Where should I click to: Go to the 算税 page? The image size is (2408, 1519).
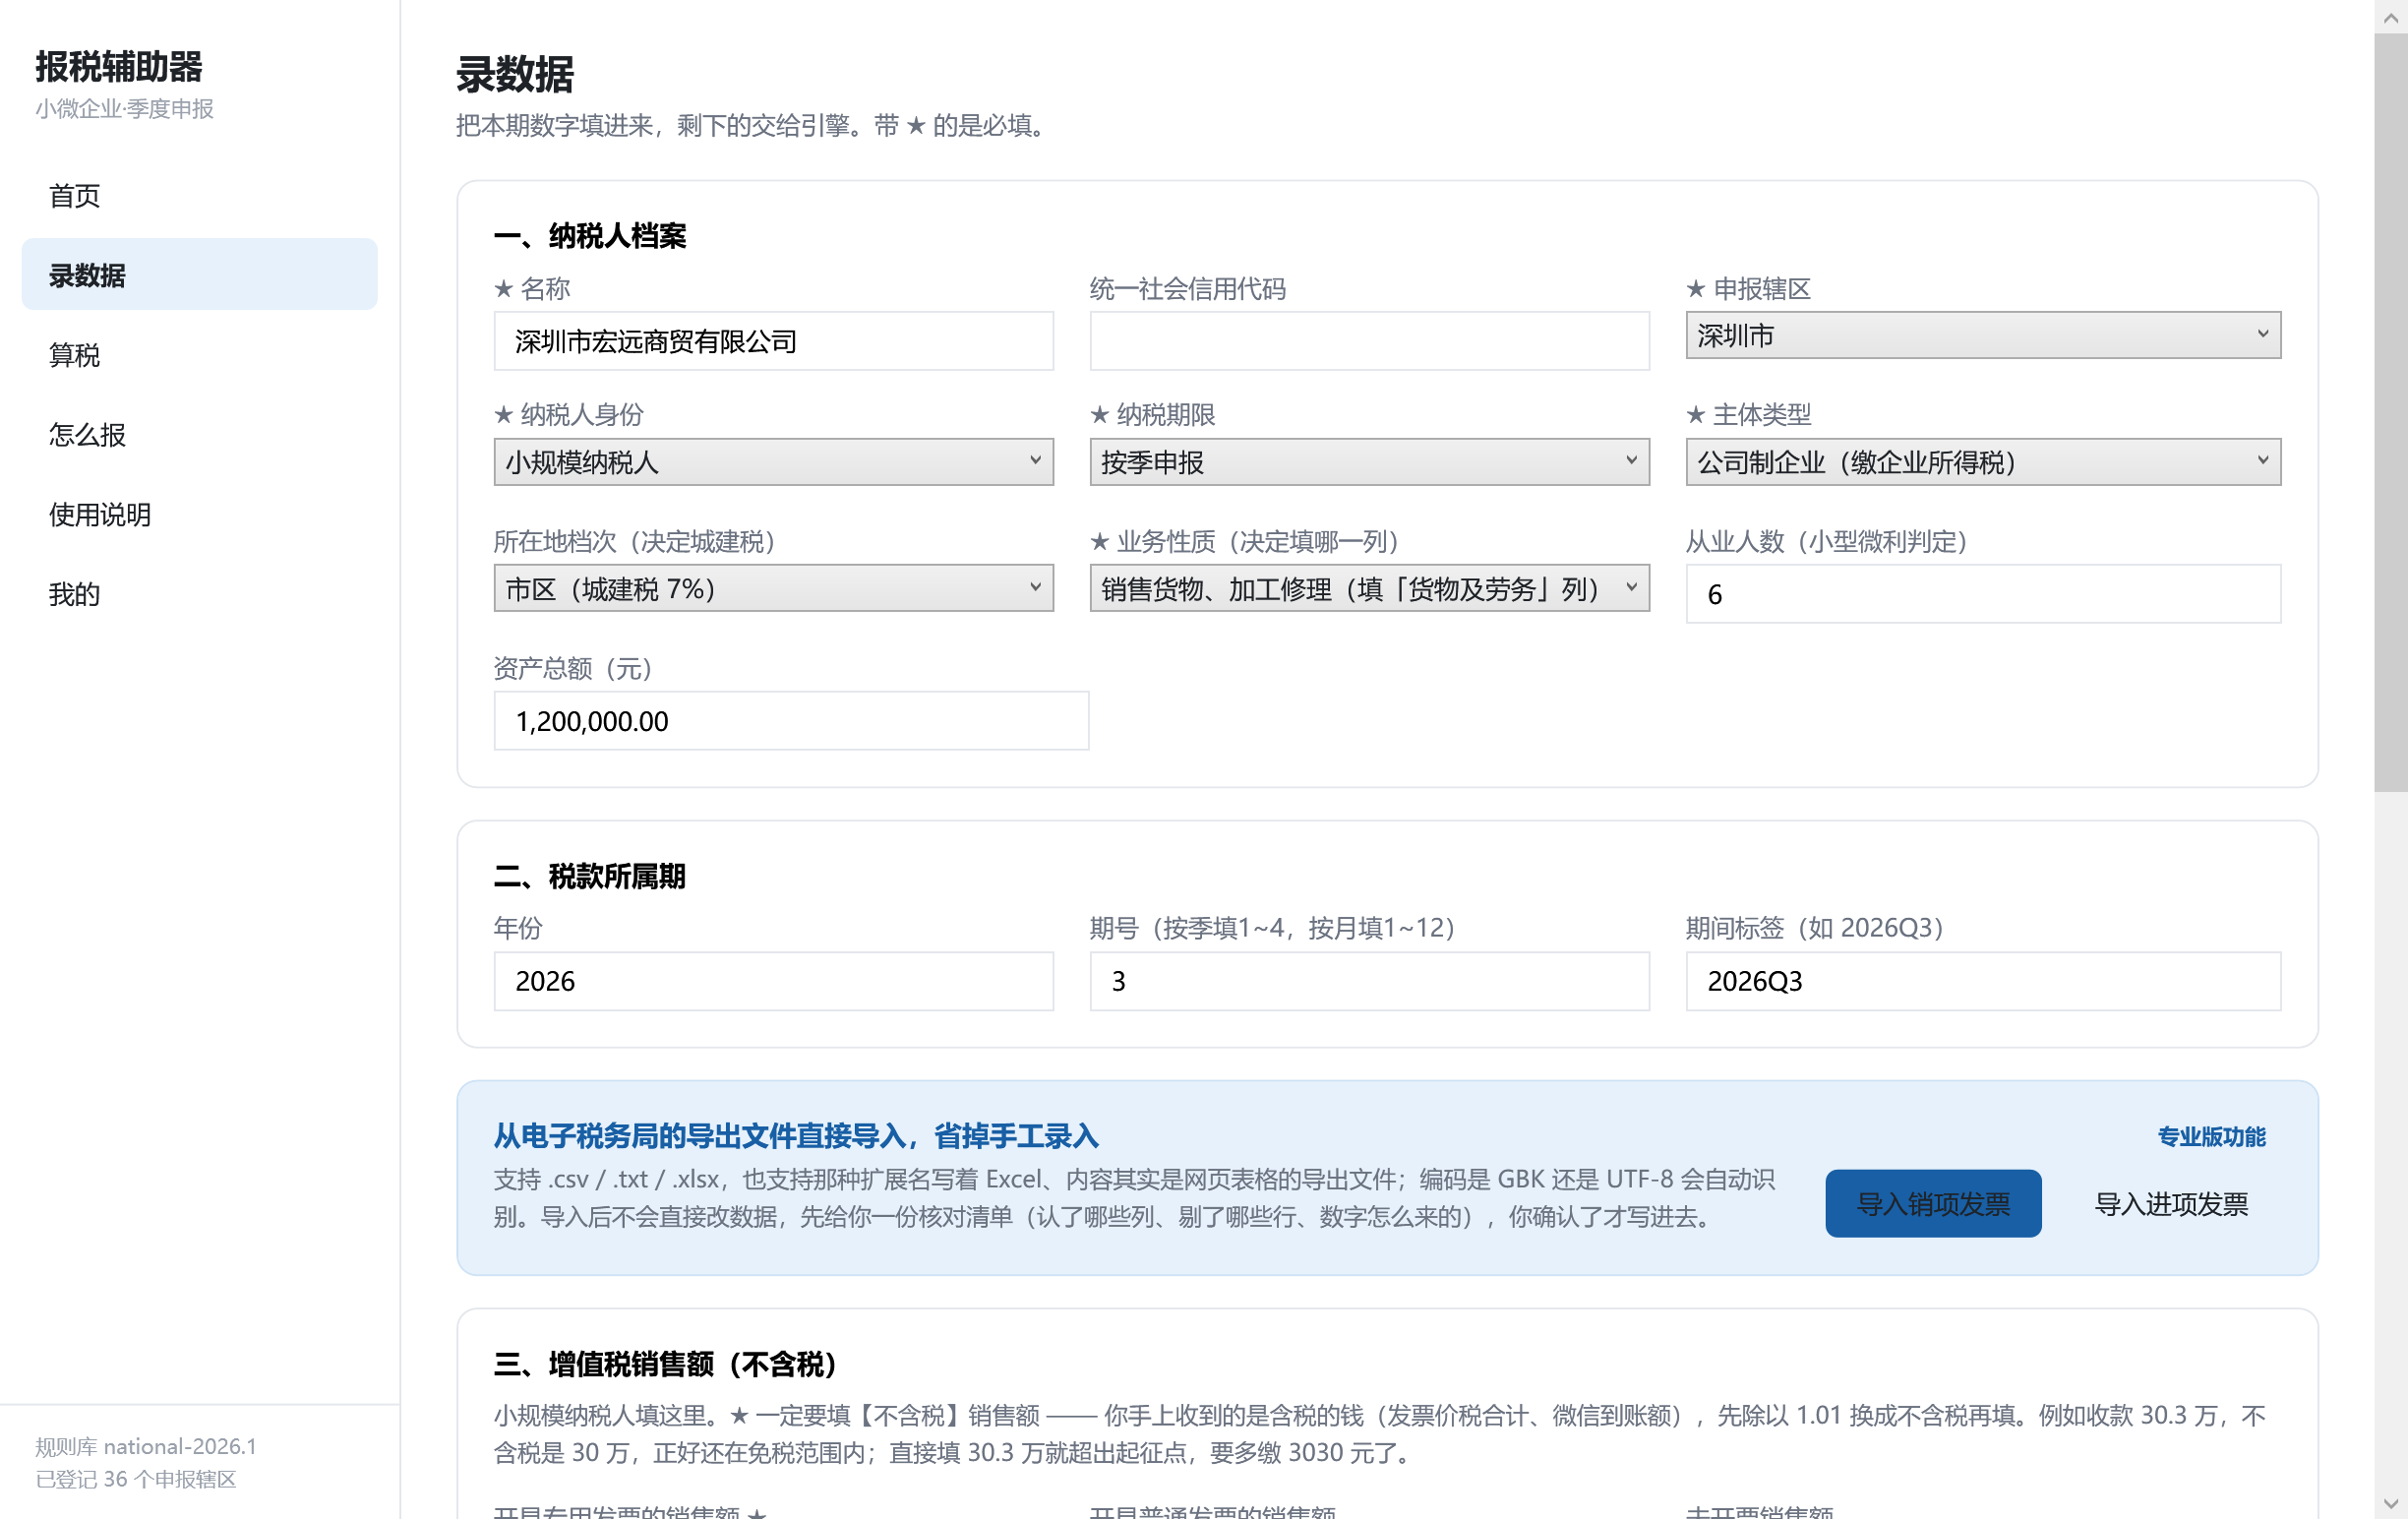[199, 354]
